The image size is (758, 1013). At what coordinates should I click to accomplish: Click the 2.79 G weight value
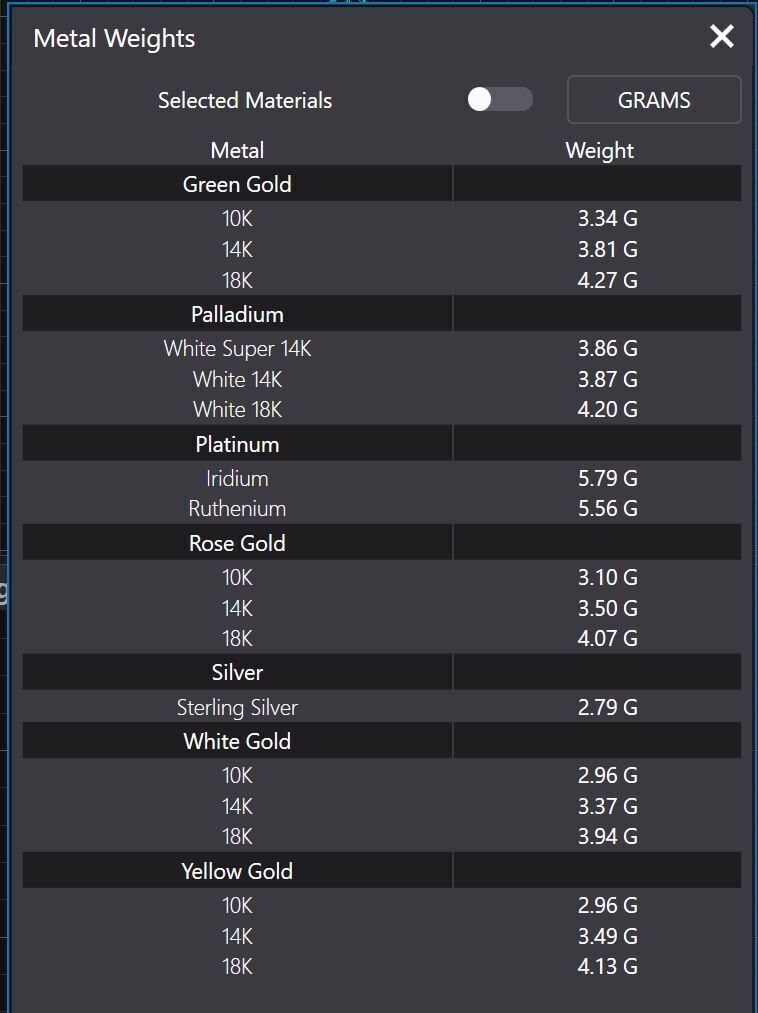[607, 708]
